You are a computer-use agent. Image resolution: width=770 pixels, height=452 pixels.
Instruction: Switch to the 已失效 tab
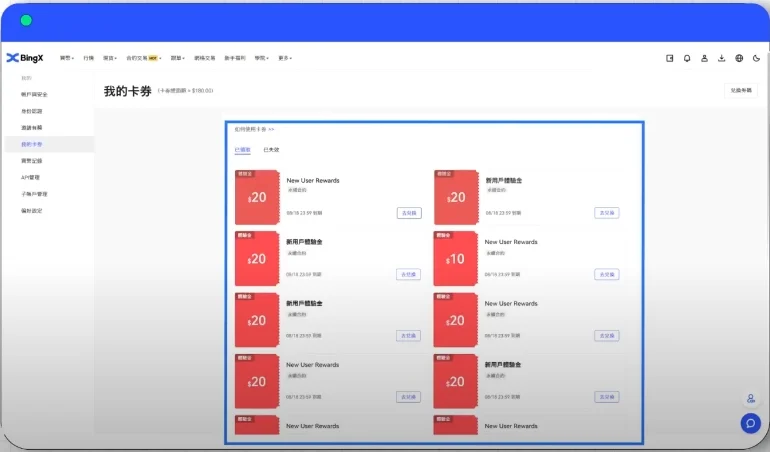pos(271,150)
